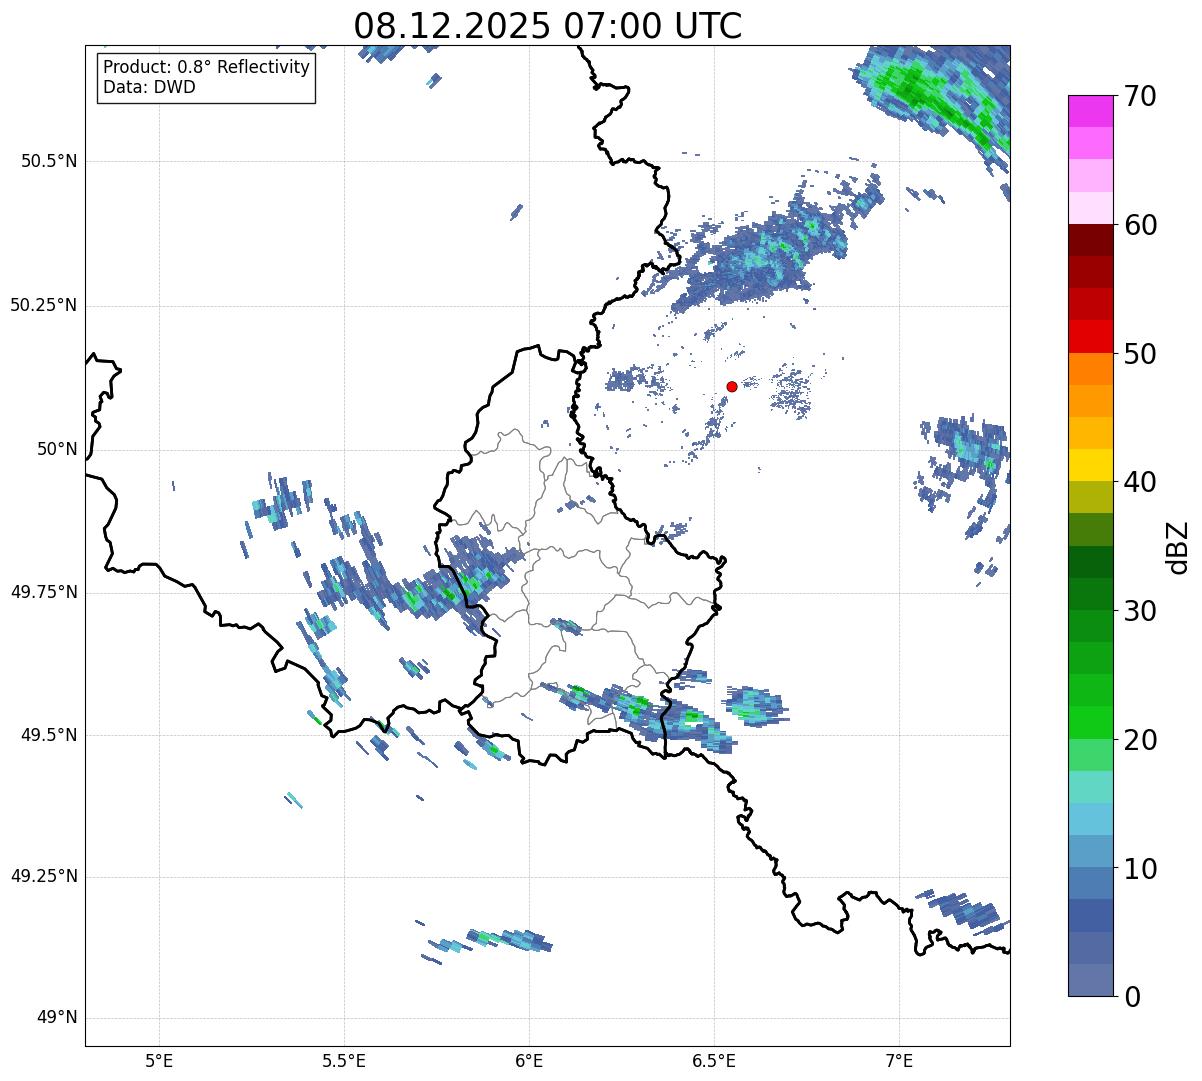The width and height of the screenshot is (1202, 1081).
Task: Click the colorbar tick value '10'
Action: (x=1141, y=869)
